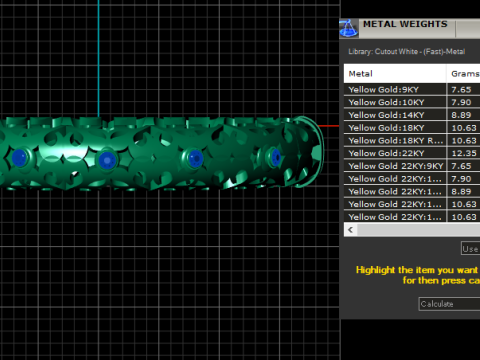Select Yellow Gold:18KY R... row
This screenshot has width=480, height=360.
(412, 140)
